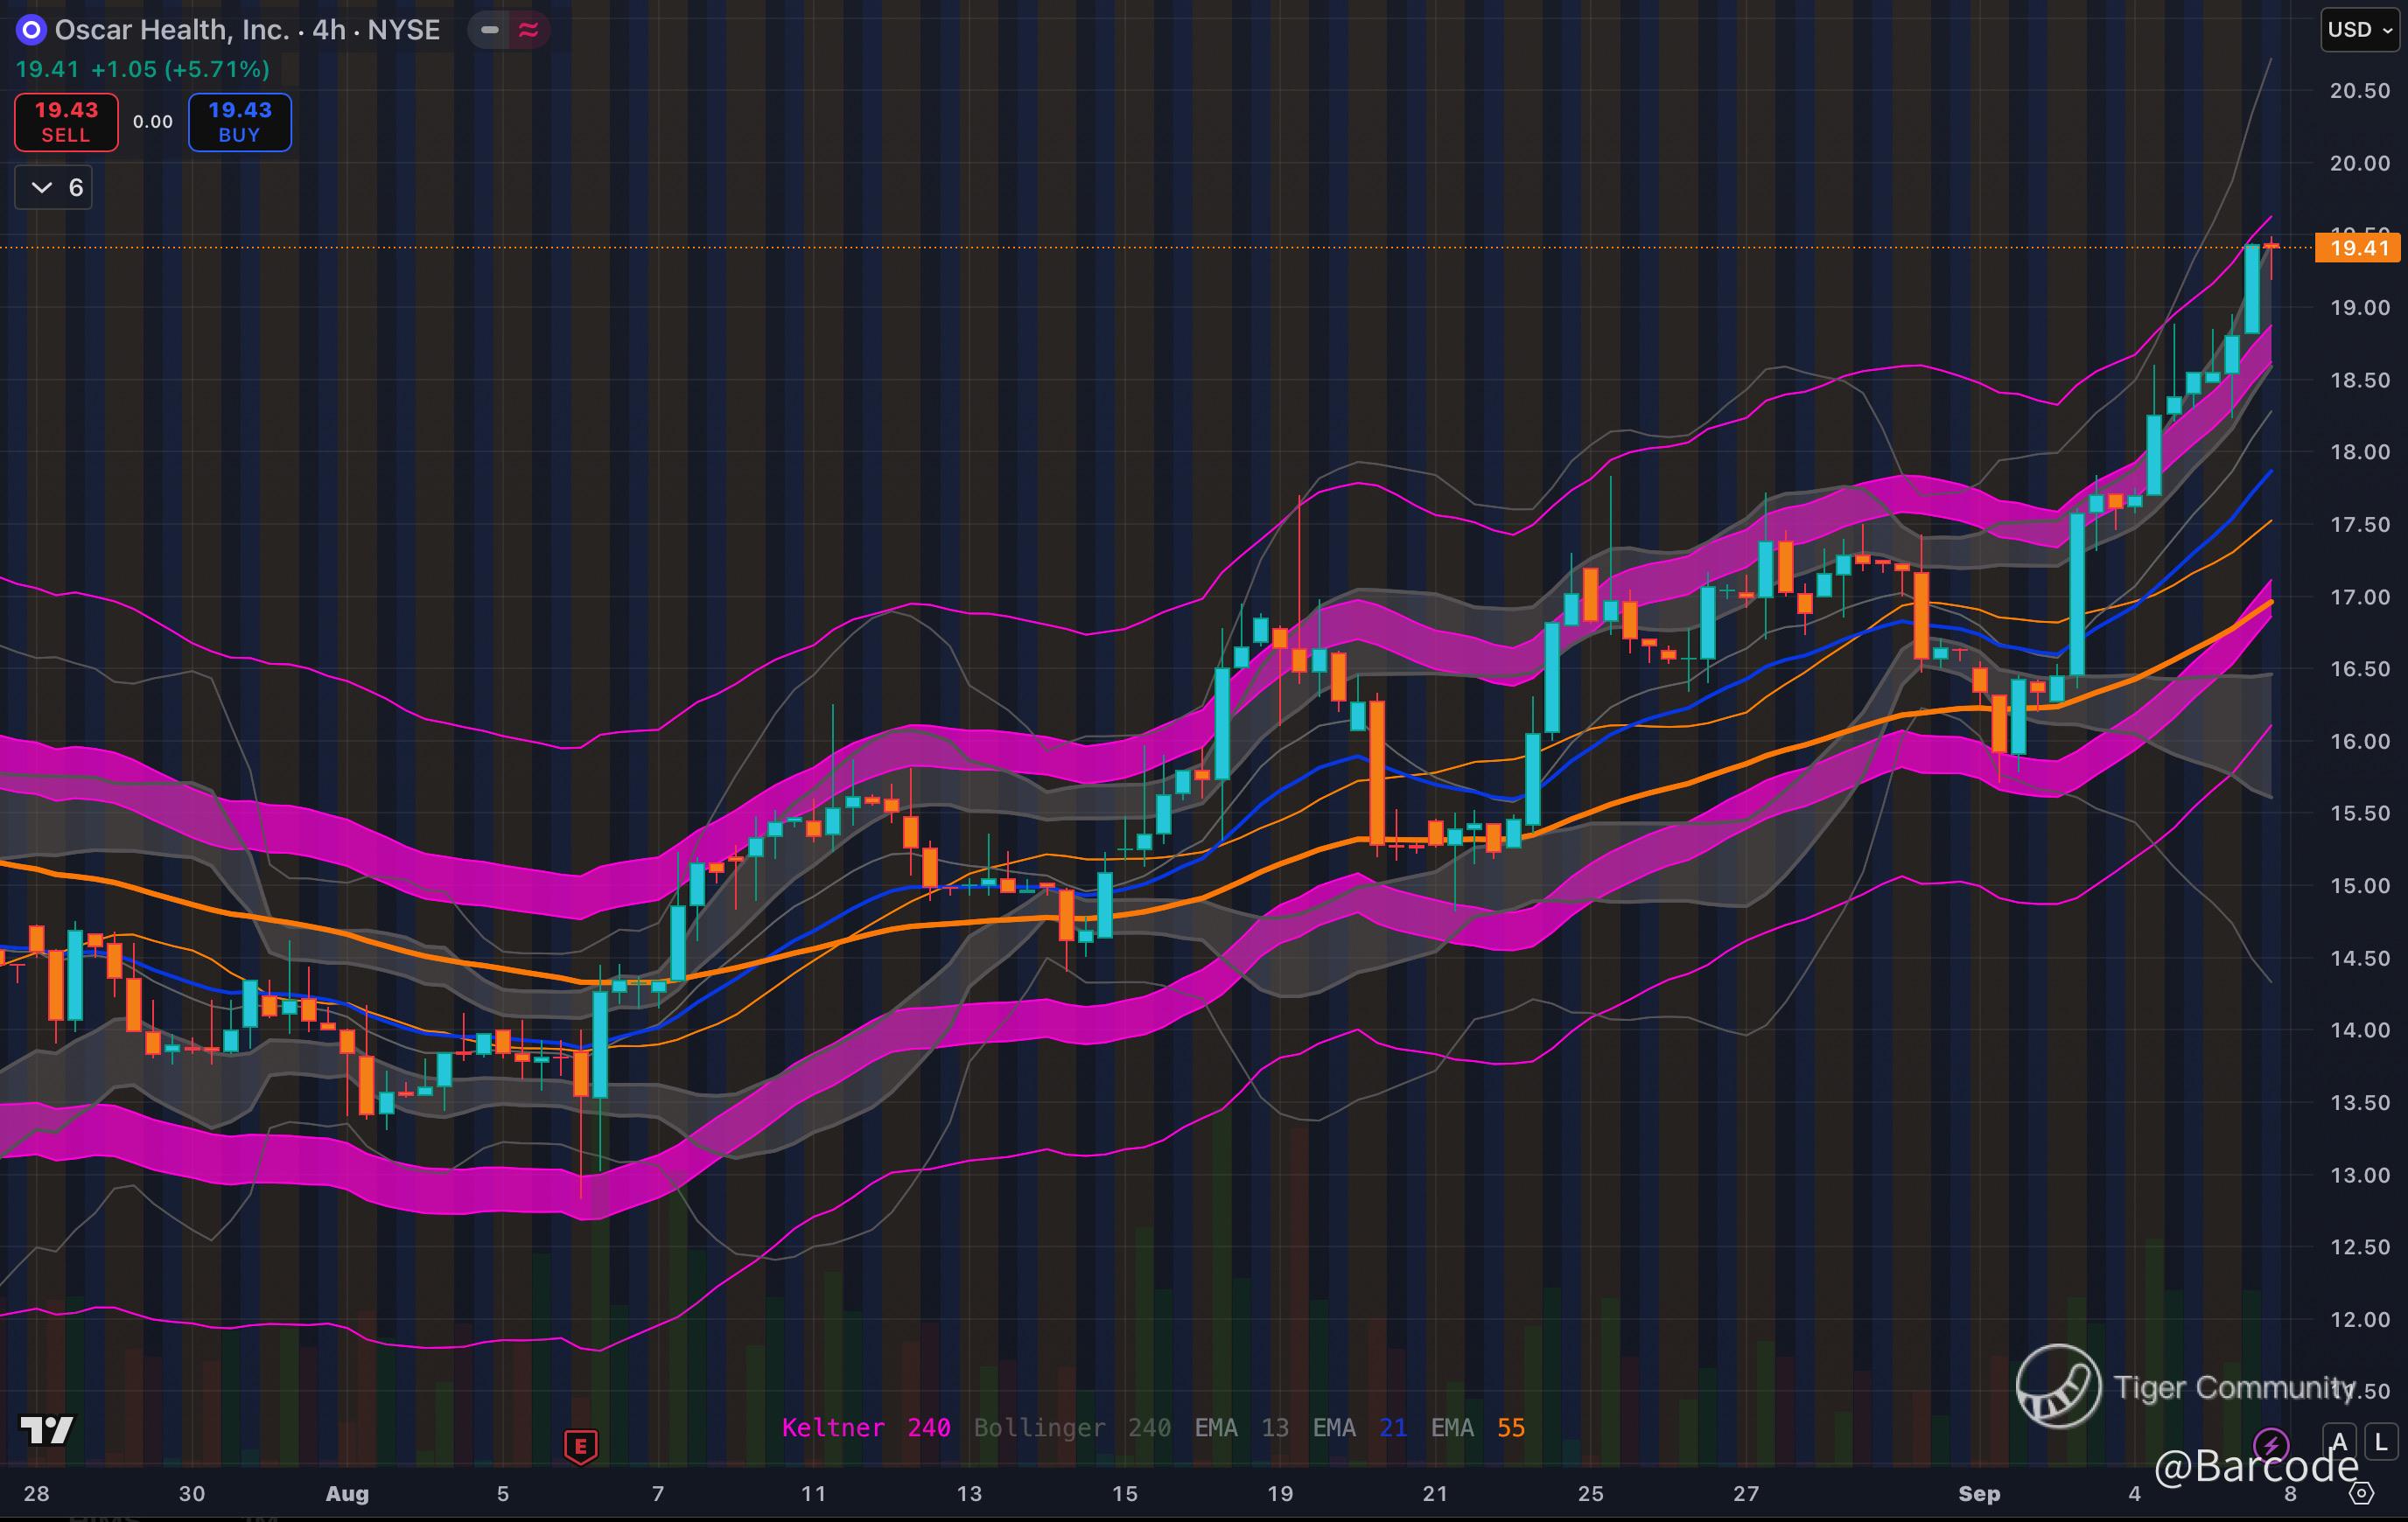Click the Tiger Community logo watermark
This screenshot has height=1522, width=2408.
tap(2058, 1386)
